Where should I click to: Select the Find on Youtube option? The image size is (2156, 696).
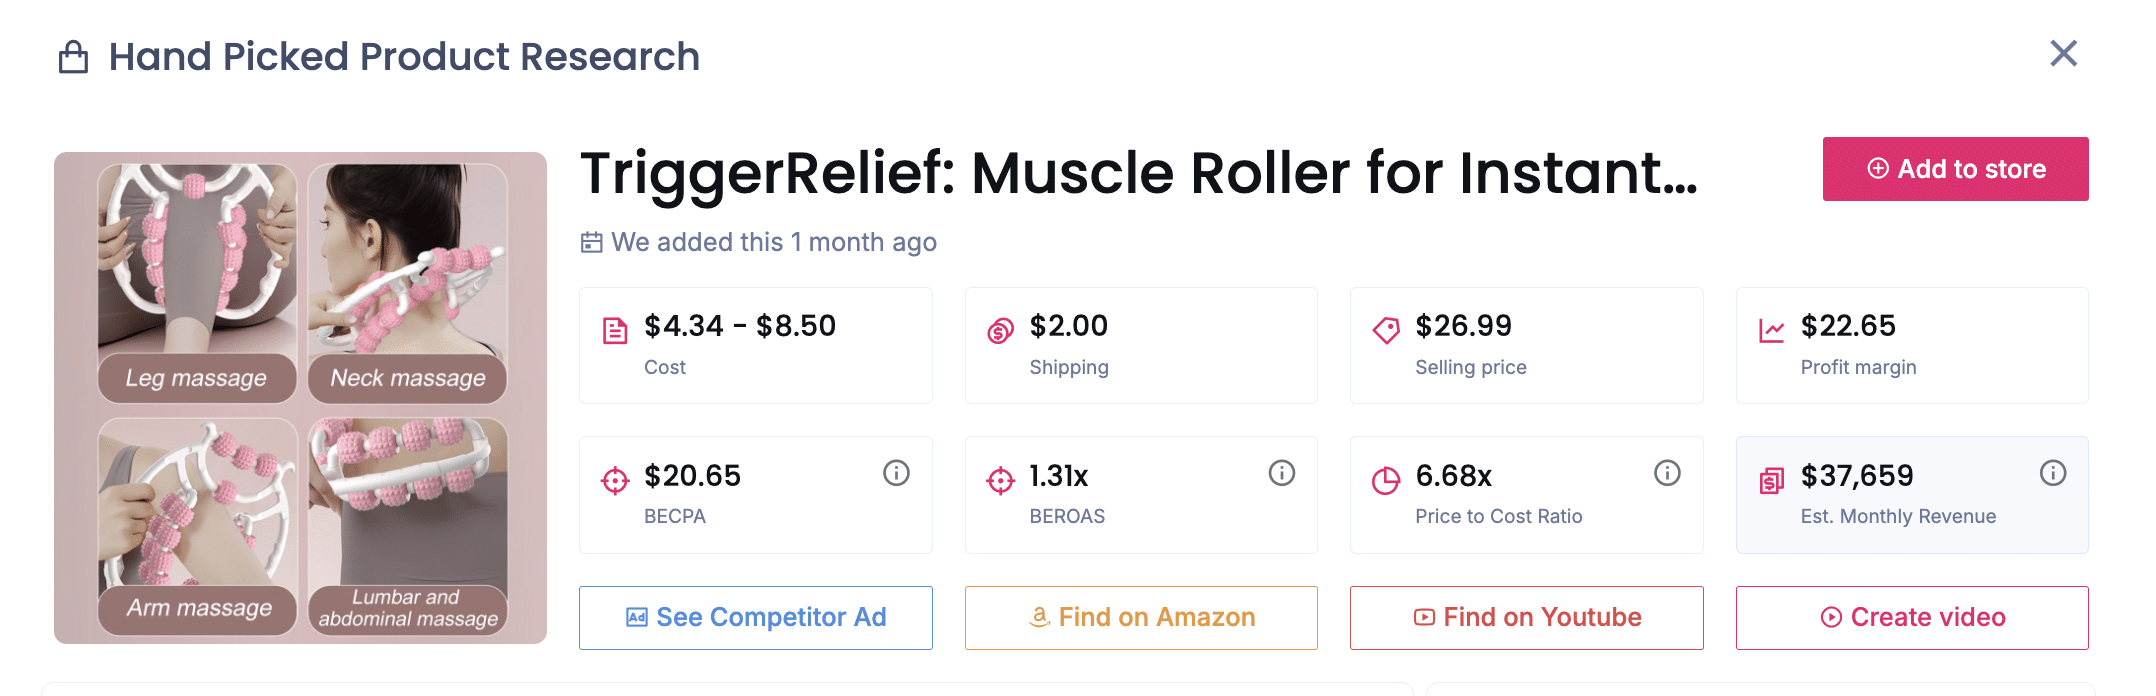pyautogui.click(x=1525, y=617)
